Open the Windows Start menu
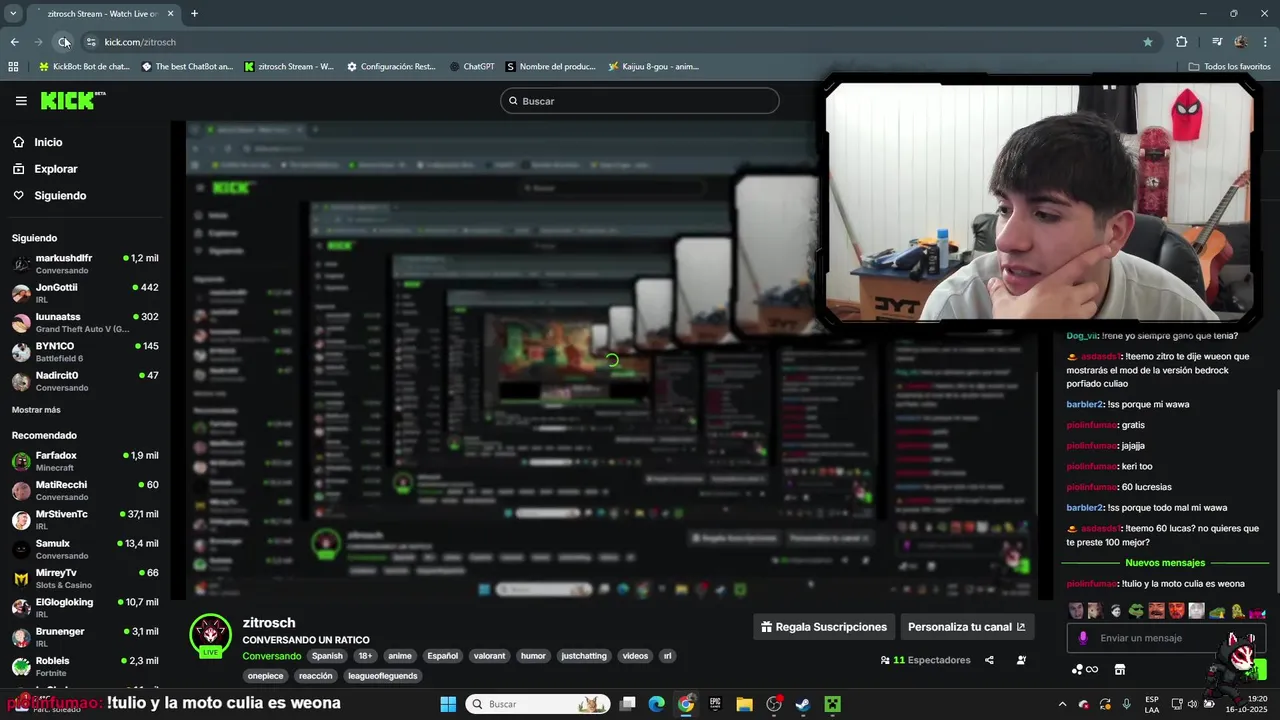 pyautogui.click(x=448, y=704)
